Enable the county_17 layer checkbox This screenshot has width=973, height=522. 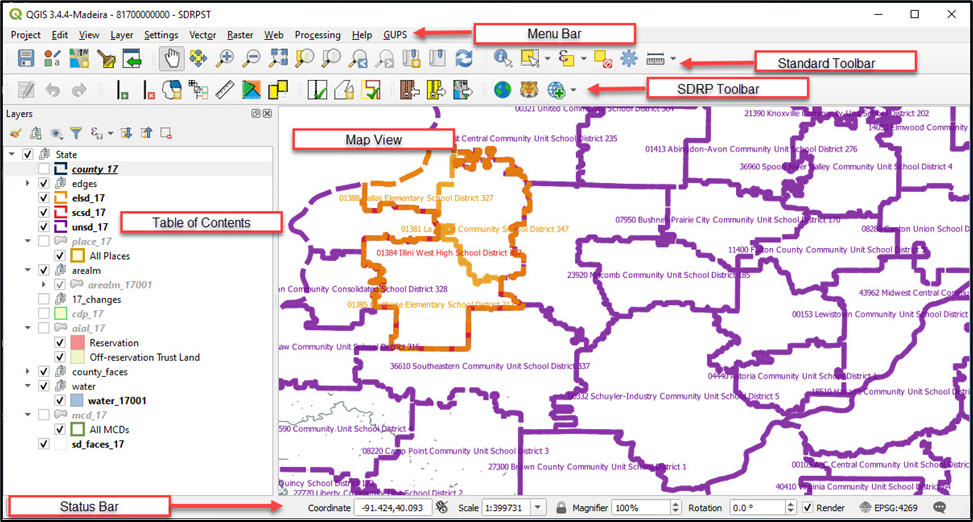(43, 169)
